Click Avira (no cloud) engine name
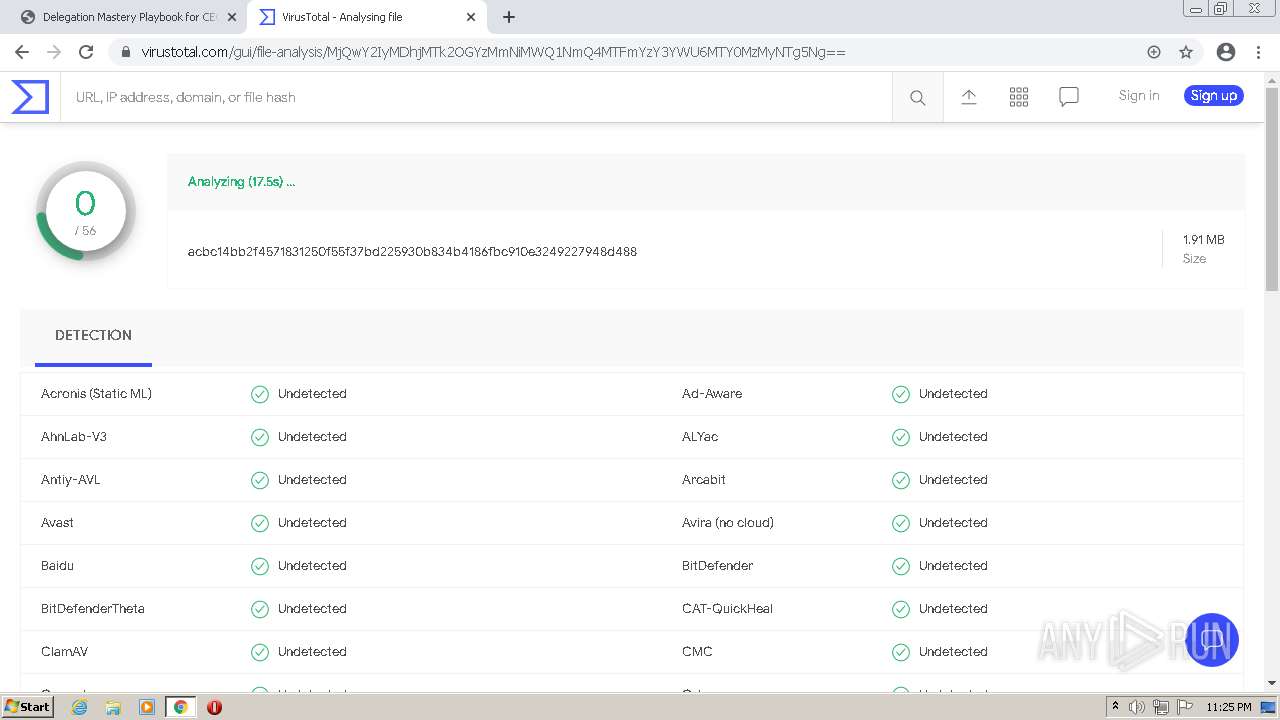The width and height of the screenshot is (1280, 720). [728, 523]
